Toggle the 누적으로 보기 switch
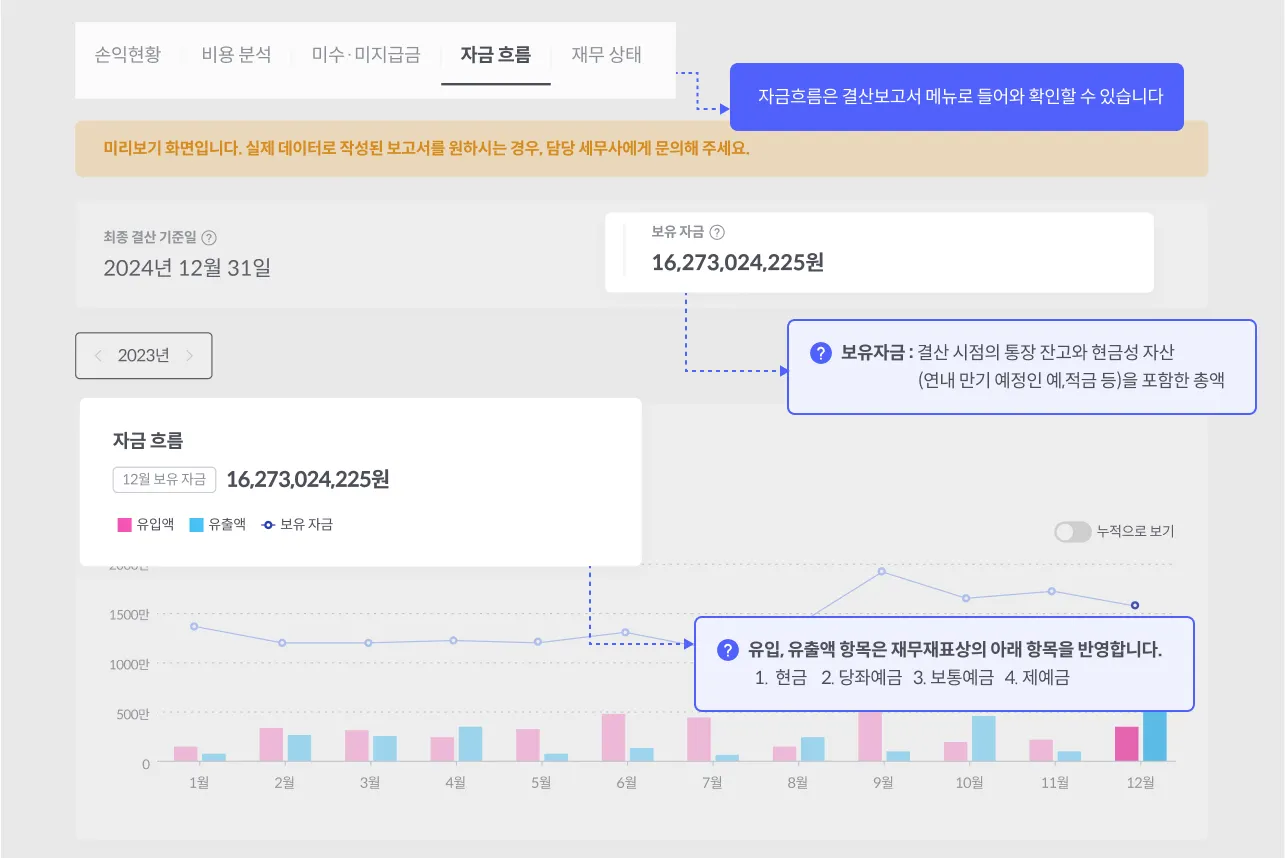The image size is (1285, 858). (1072, 532)
